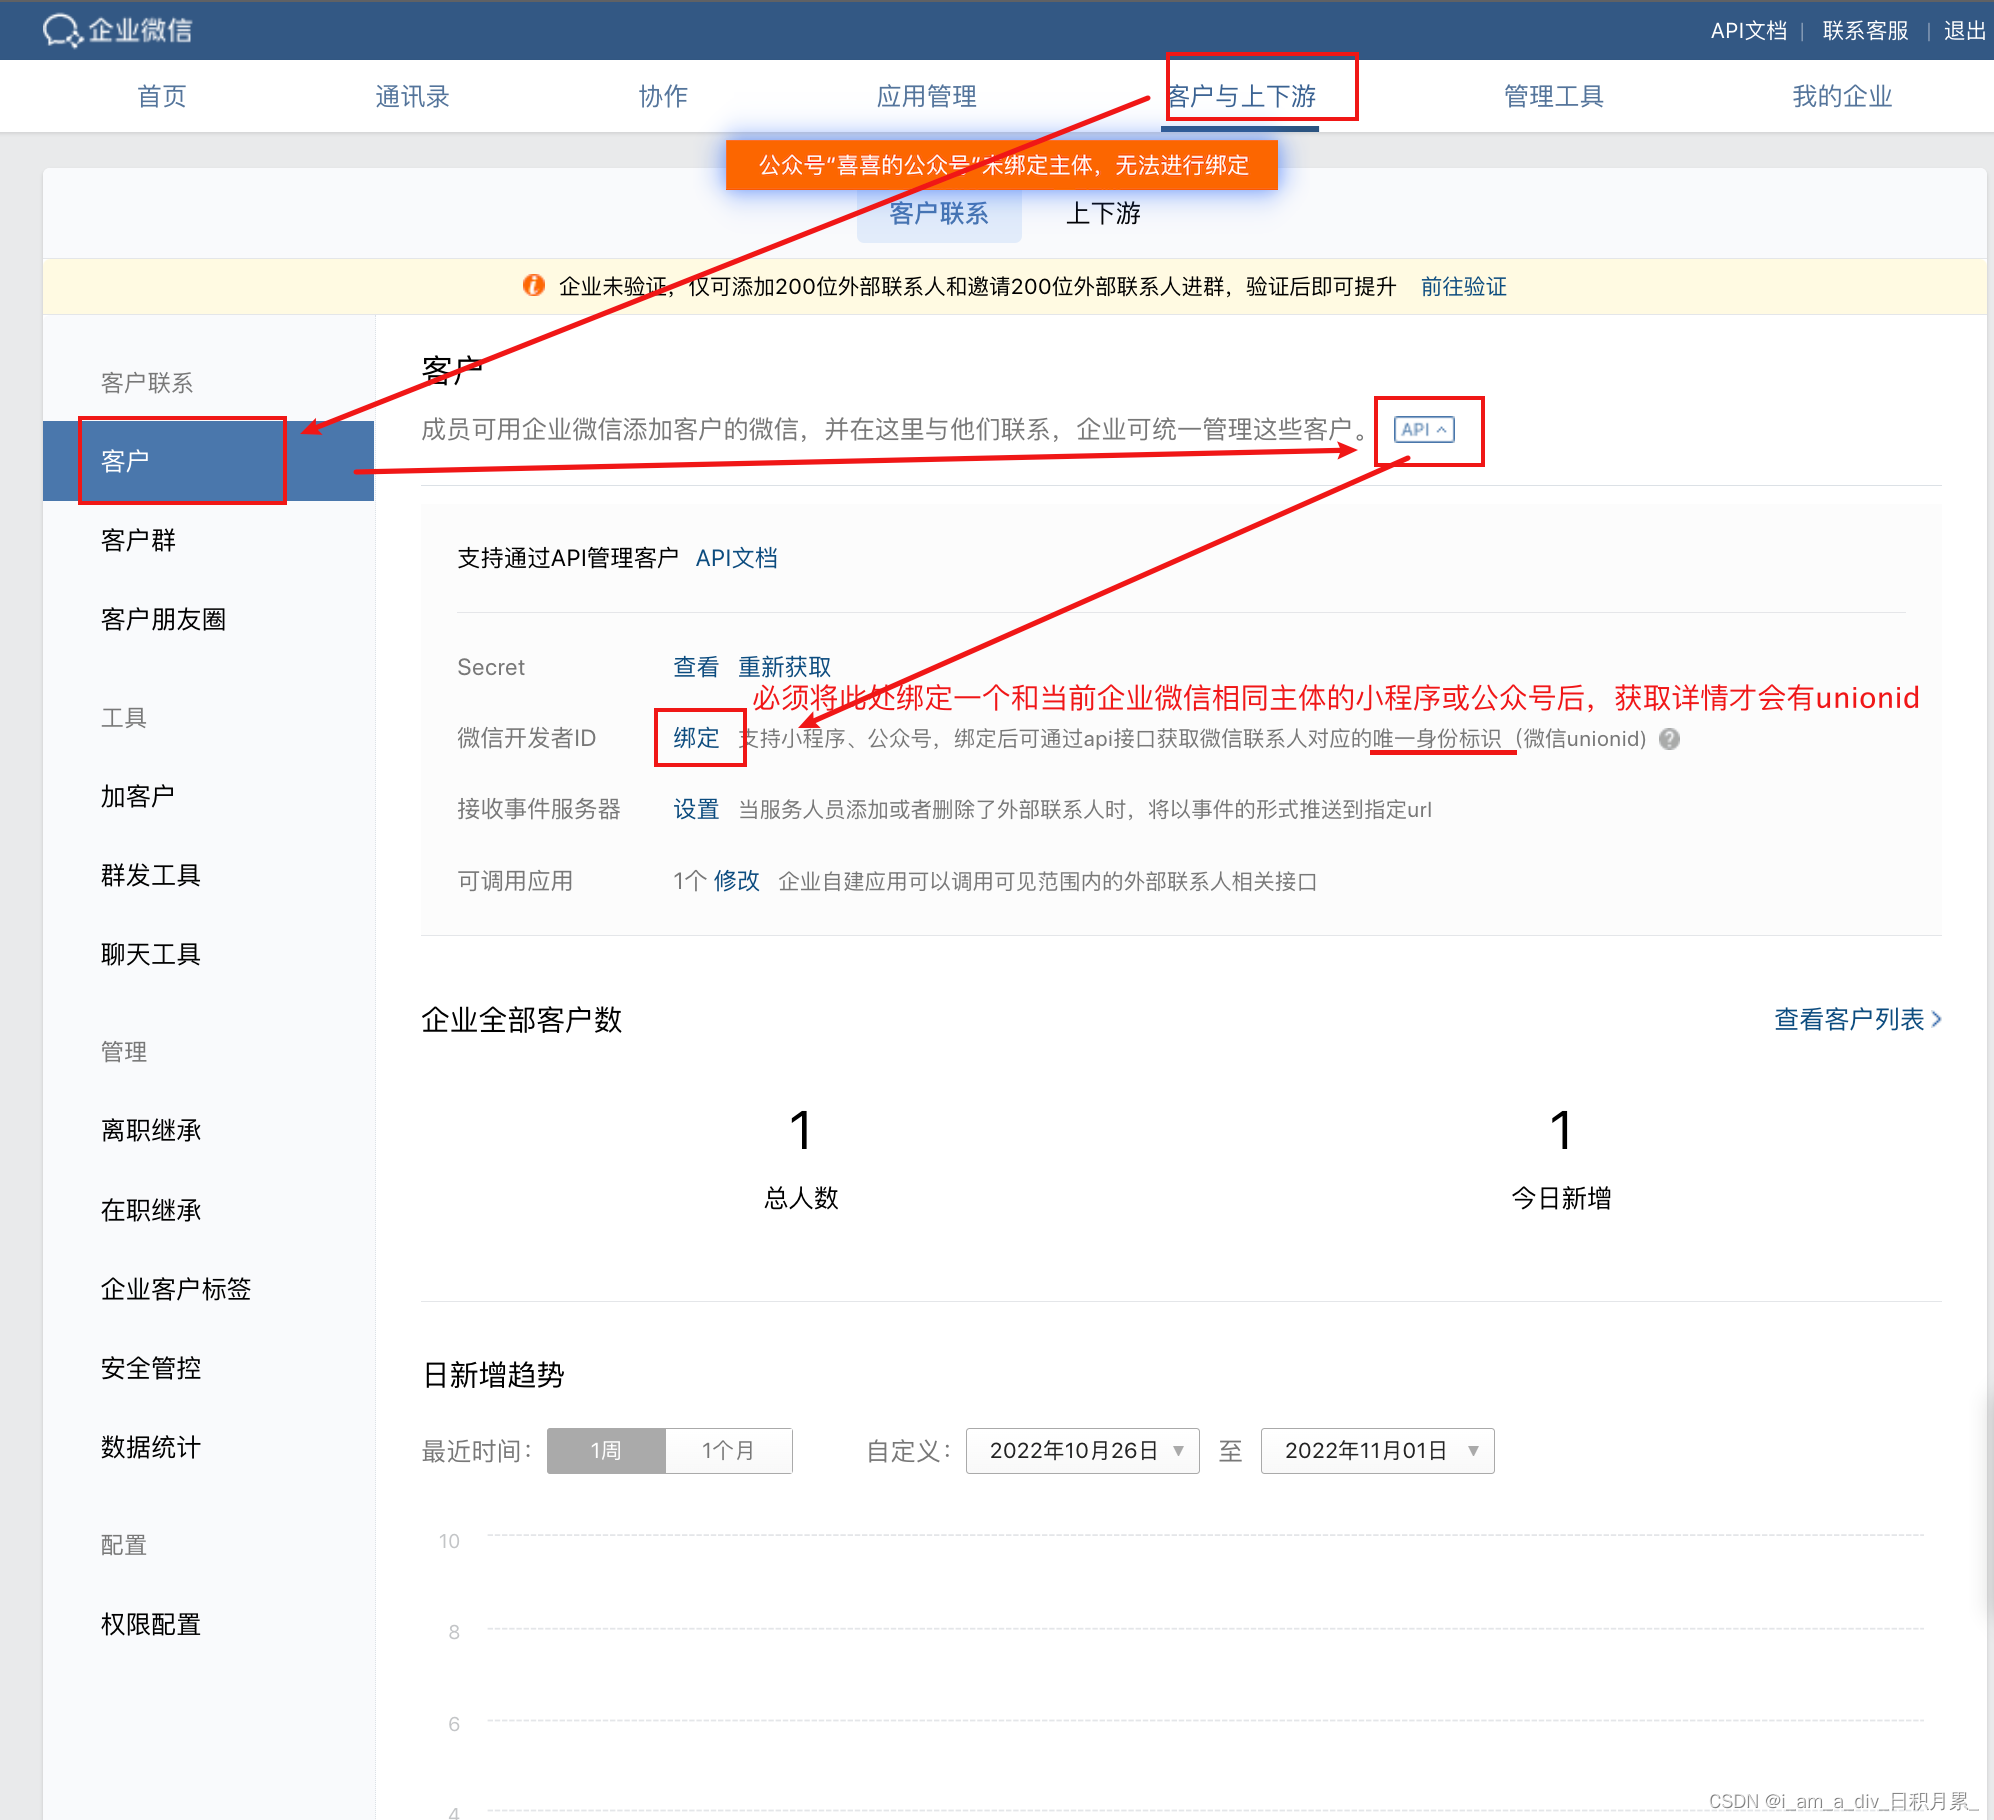
Task: Open 在职继承 in sidebar
Action: coord(151,1211)
